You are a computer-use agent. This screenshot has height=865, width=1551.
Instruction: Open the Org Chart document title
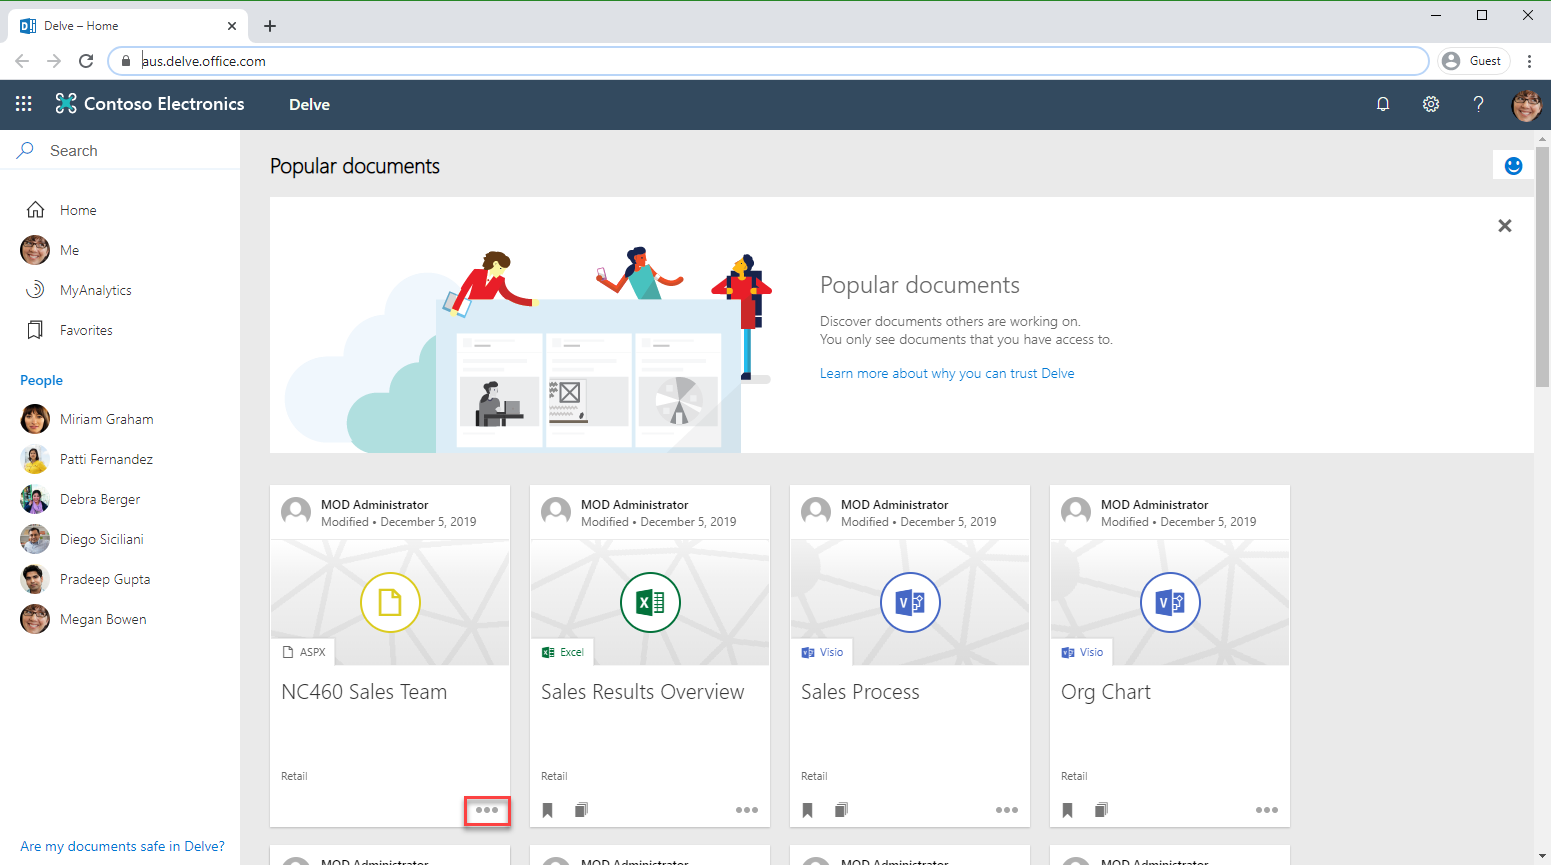1106,692
